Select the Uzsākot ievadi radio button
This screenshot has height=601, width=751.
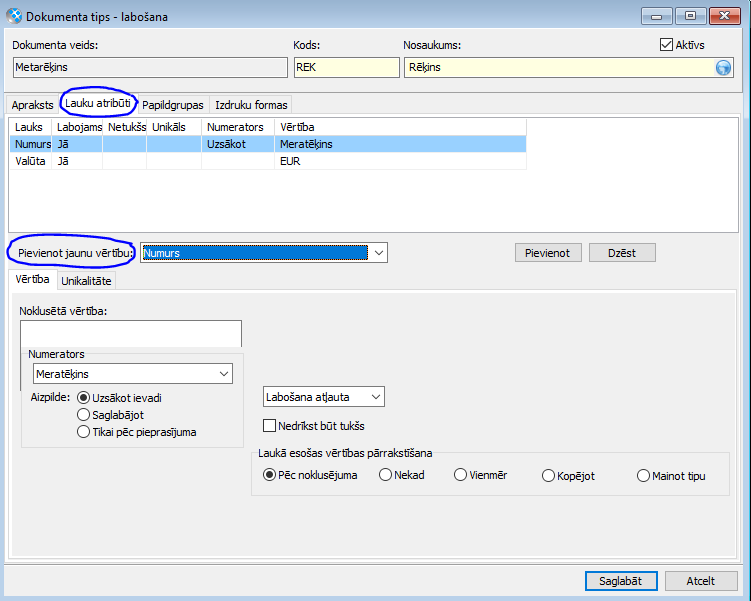pyautogui.click(x=83, y=398)
